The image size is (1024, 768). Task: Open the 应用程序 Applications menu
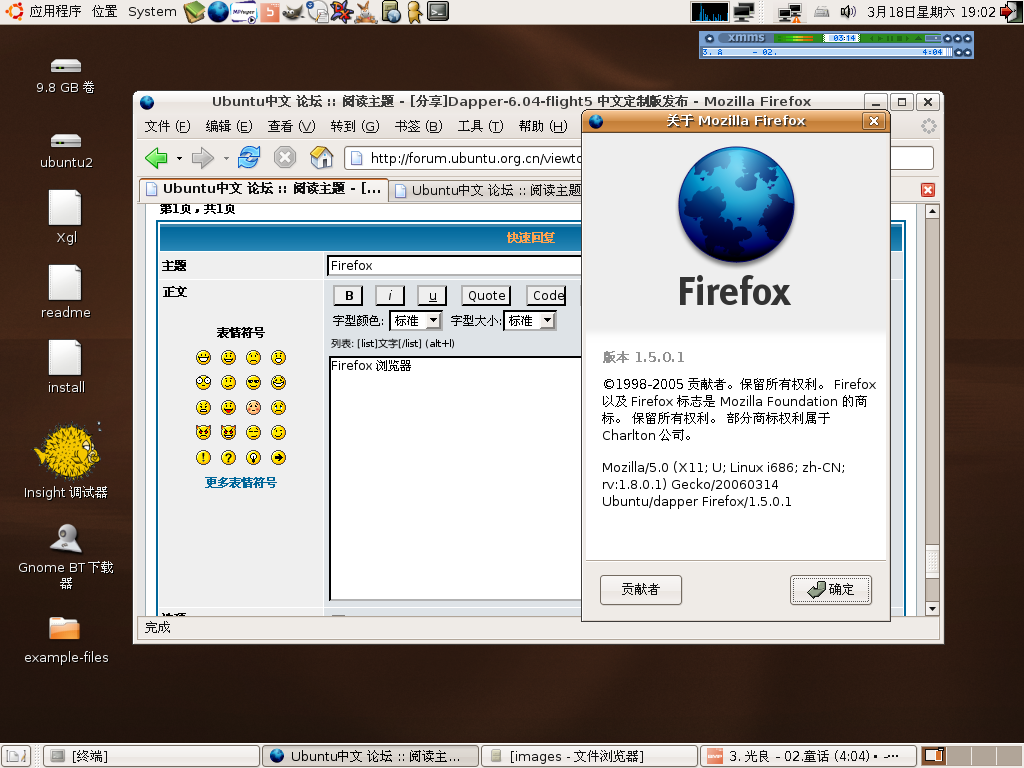[55, 12]
